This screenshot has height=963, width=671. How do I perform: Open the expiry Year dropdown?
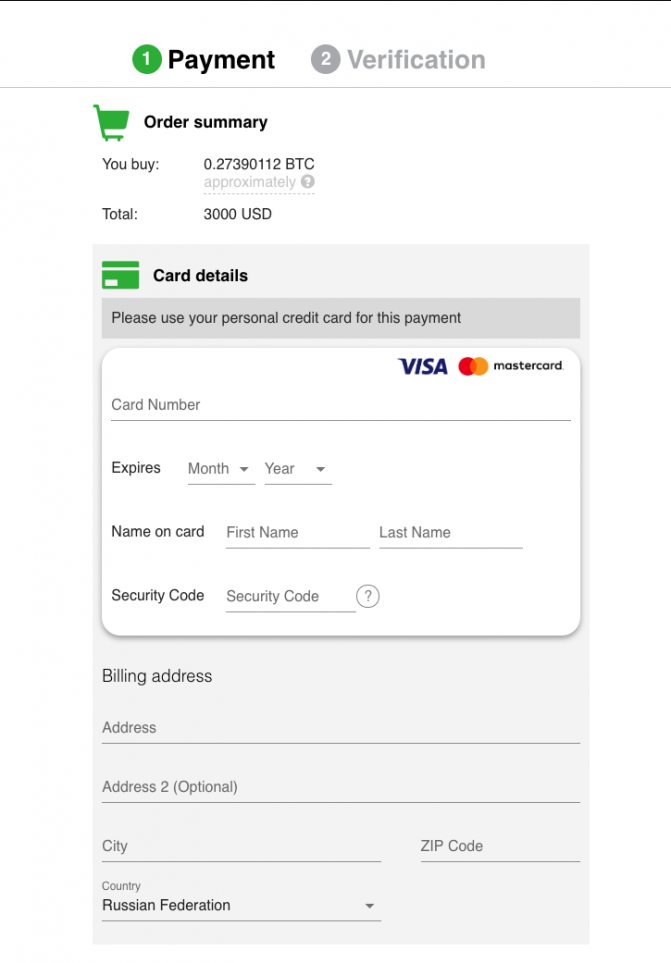(x=297, y=469)
